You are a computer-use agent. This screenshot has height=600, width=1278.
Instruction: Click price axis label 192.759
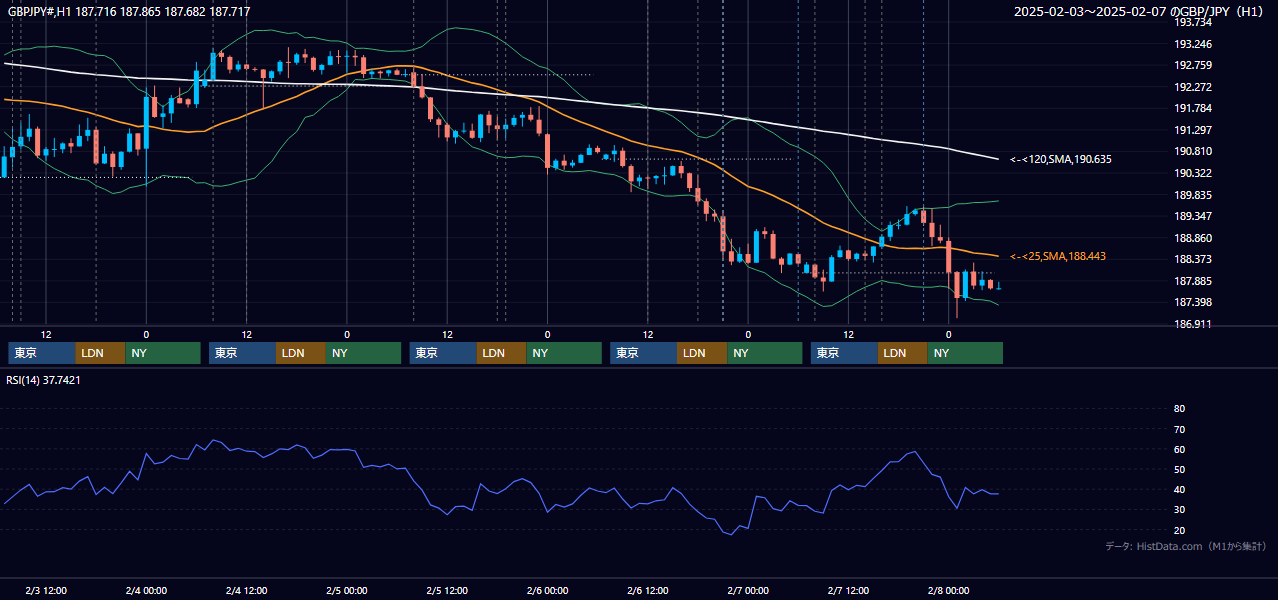(1193, 66)
